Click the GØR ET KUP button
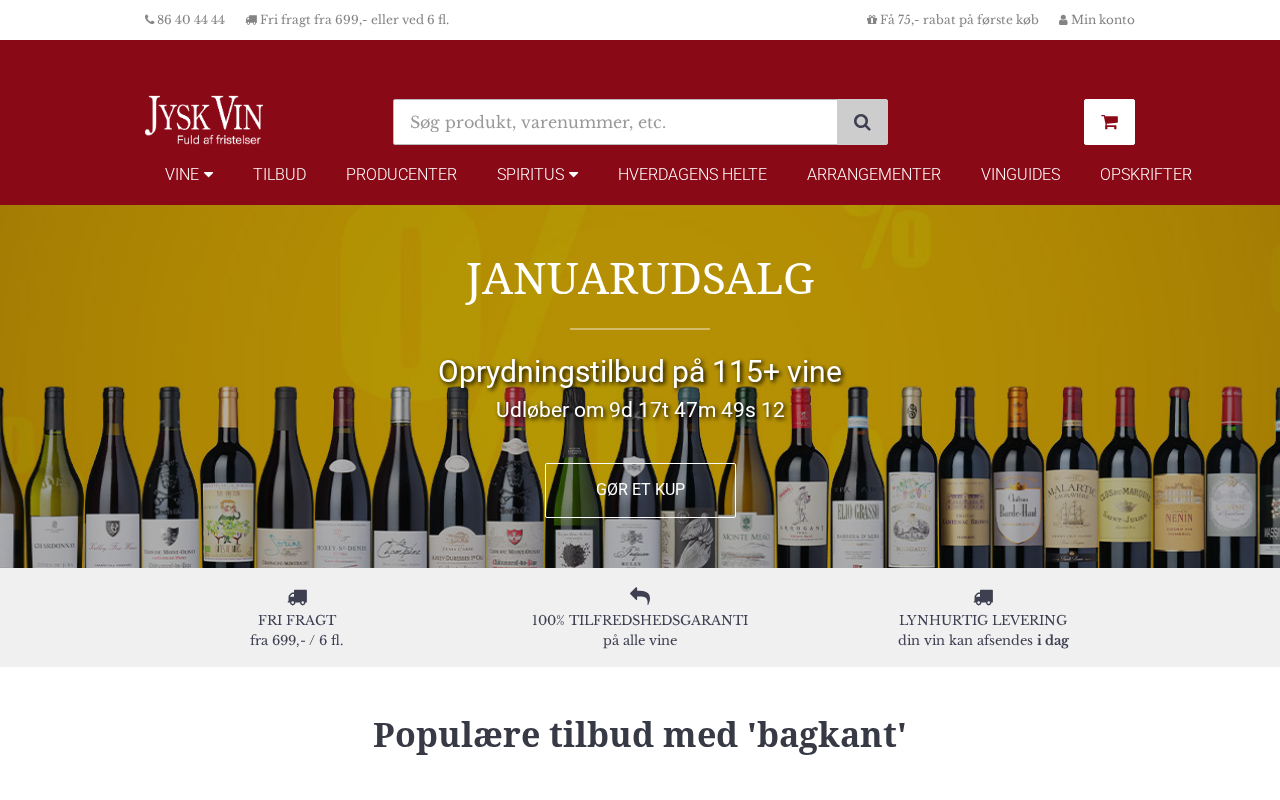This screenshot has width=1280, height=800. pos(640,490)
